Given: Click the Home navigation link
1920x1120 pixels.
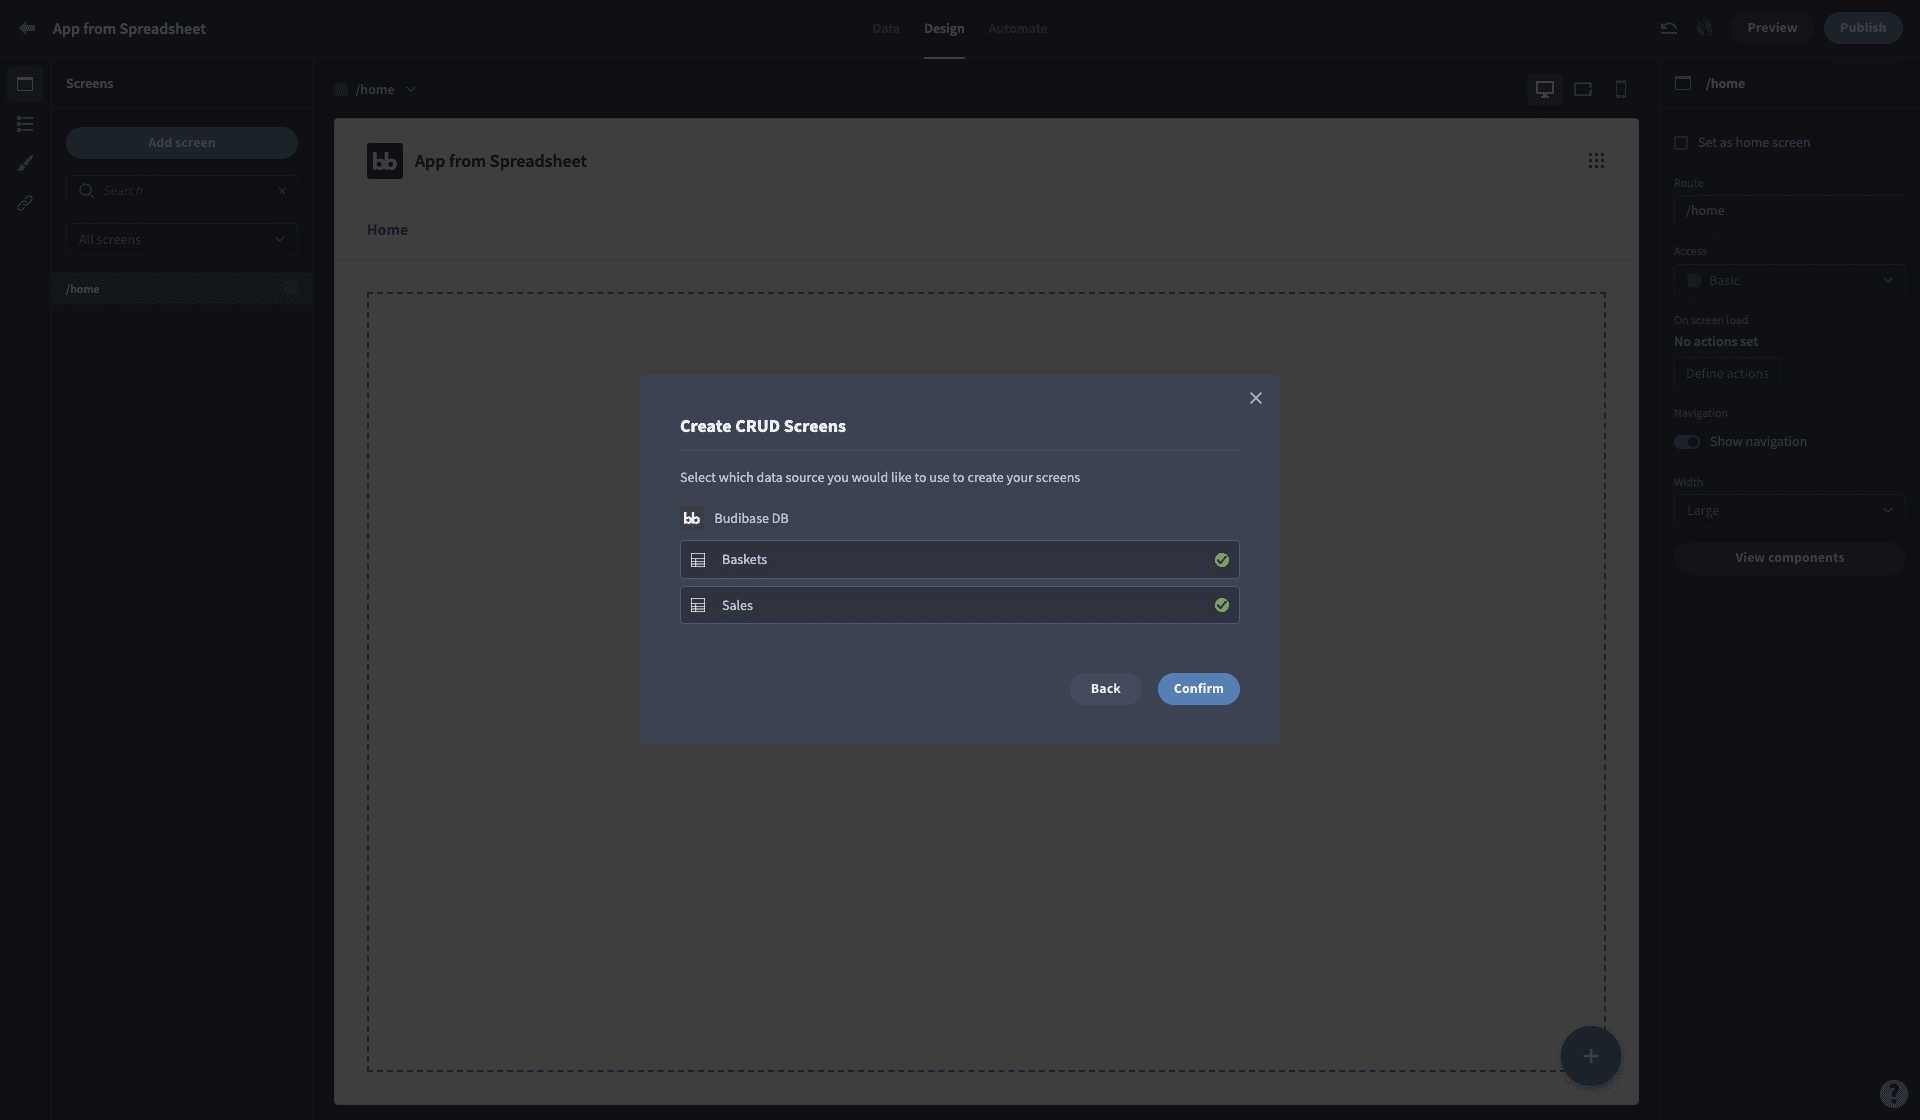Looking at the screenshot, I should pyautogui.click(x=387, y=230).
